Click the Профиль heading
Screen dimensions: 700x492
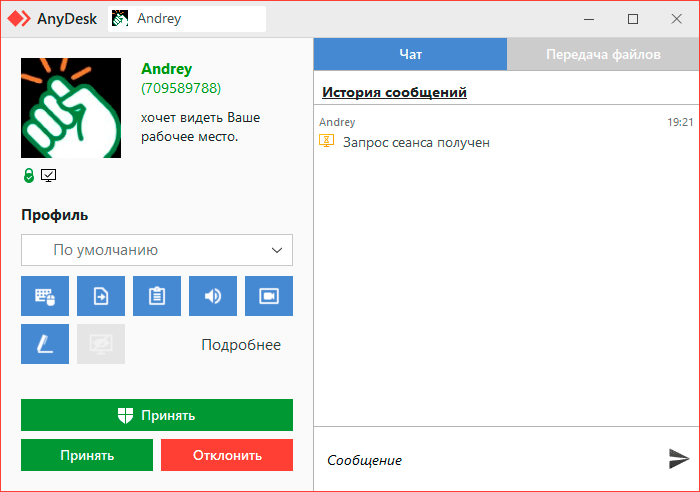point(54,215)
